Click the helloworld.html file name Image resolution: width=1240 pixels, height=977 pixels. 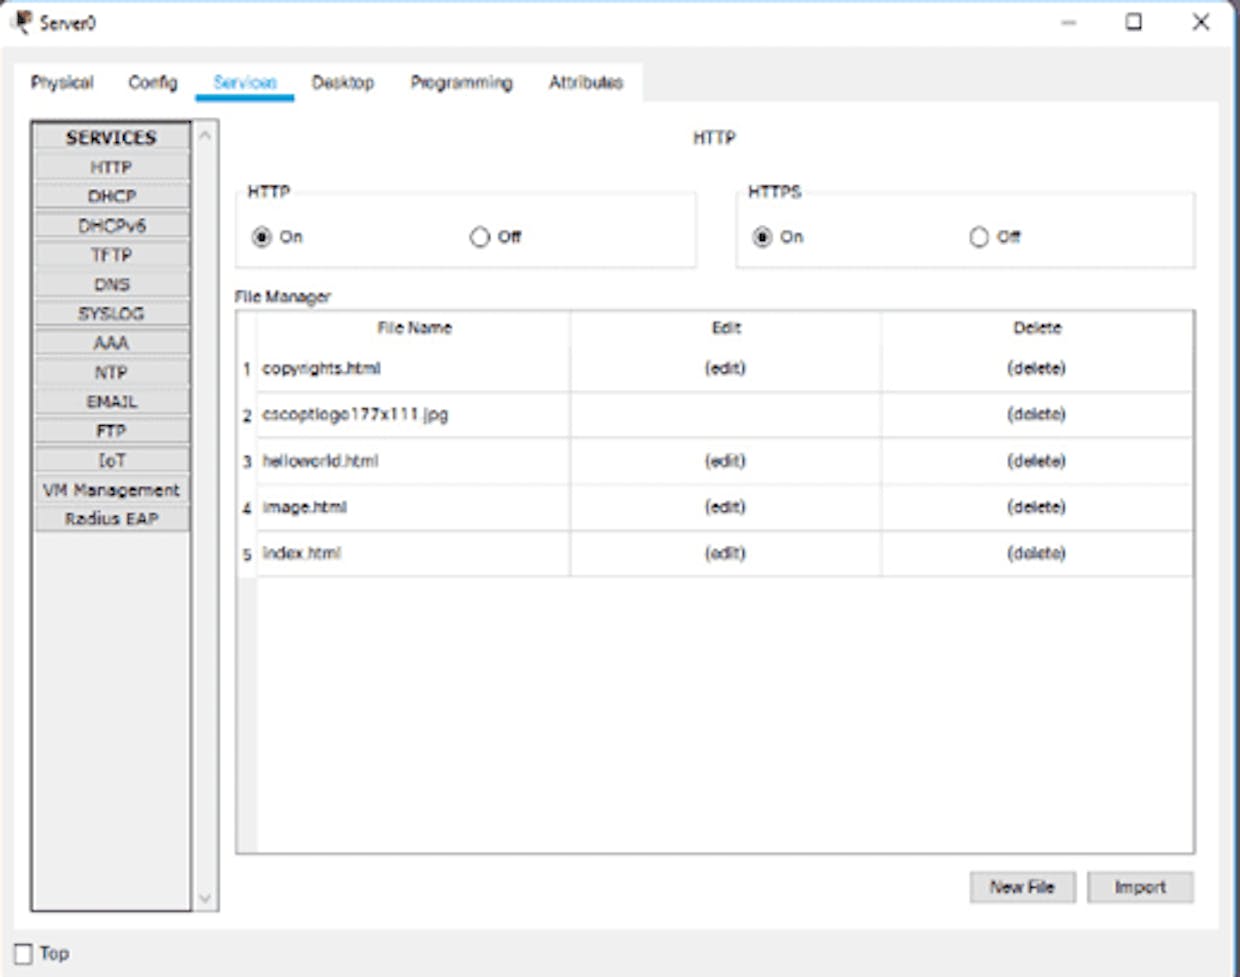[x=320, y=461]
